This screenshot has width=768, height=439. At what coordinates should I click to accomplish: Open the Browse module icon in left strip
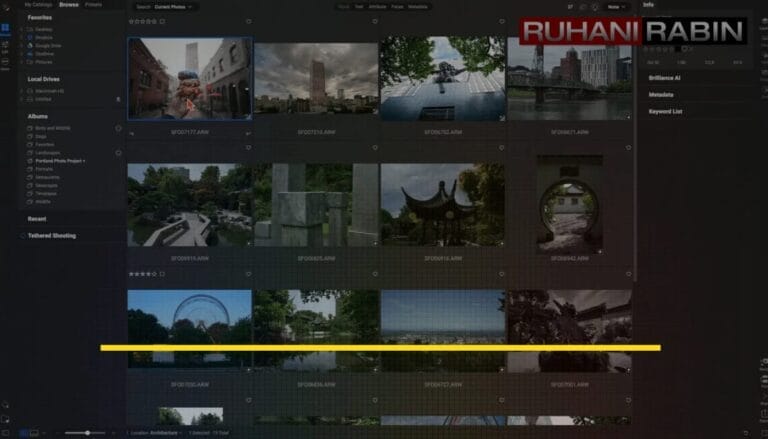click(x=5, y=29)
